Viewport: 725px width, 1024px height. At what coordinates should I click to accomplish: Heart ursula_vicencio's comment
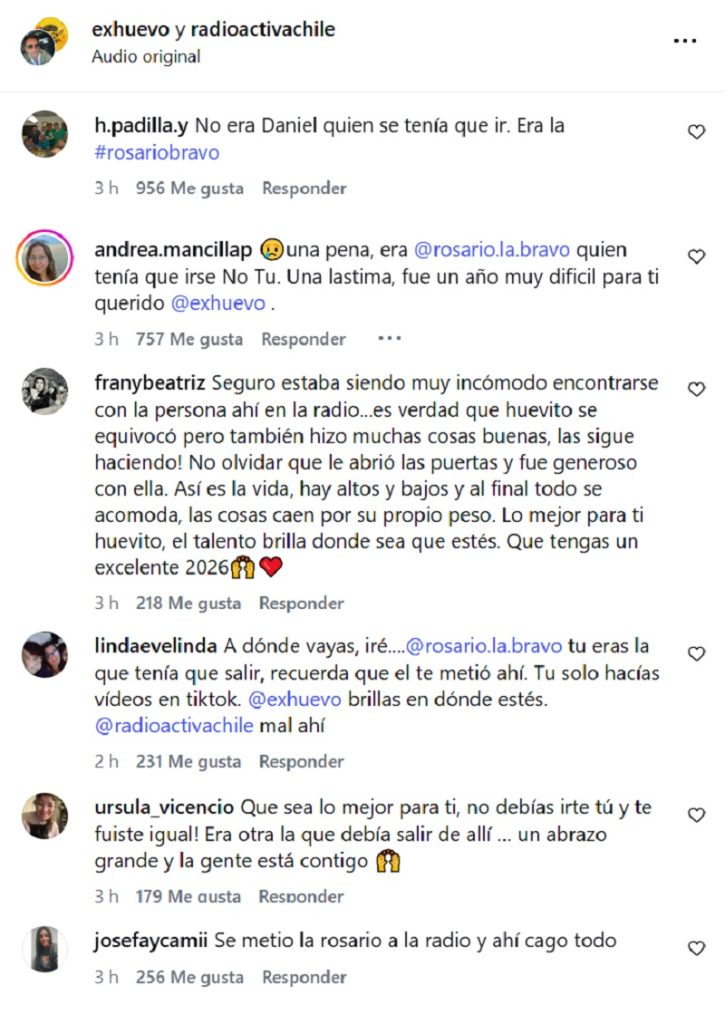point(696,815)
